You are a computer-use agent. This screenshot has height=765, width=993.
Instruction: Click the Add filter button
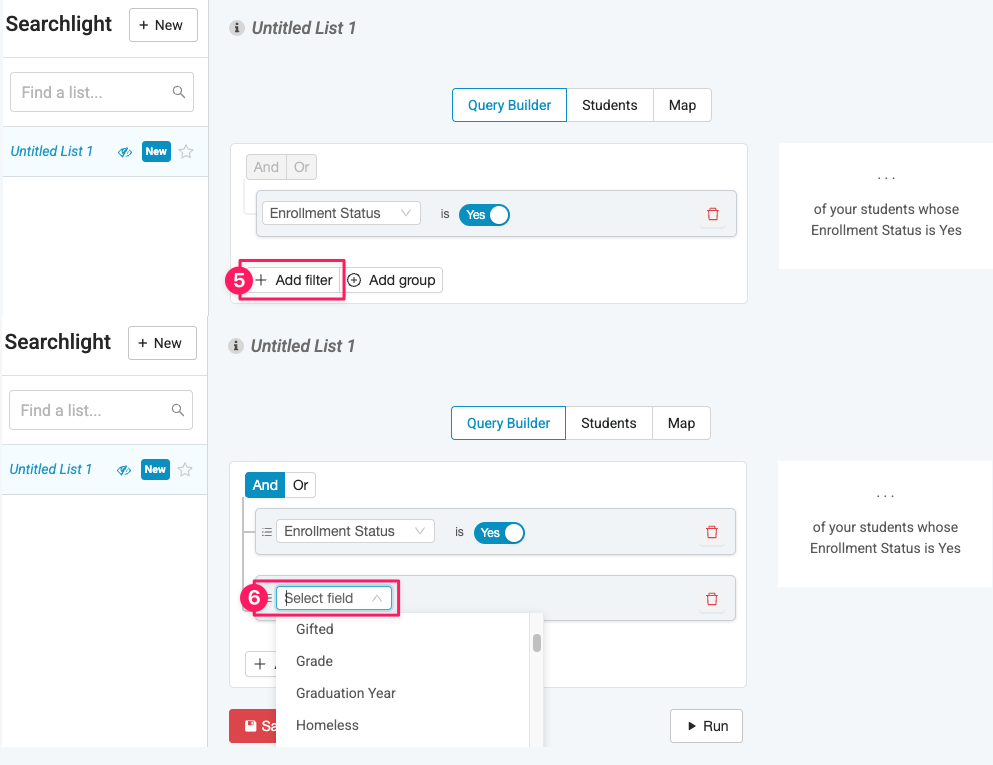click(x=294, y=280)
